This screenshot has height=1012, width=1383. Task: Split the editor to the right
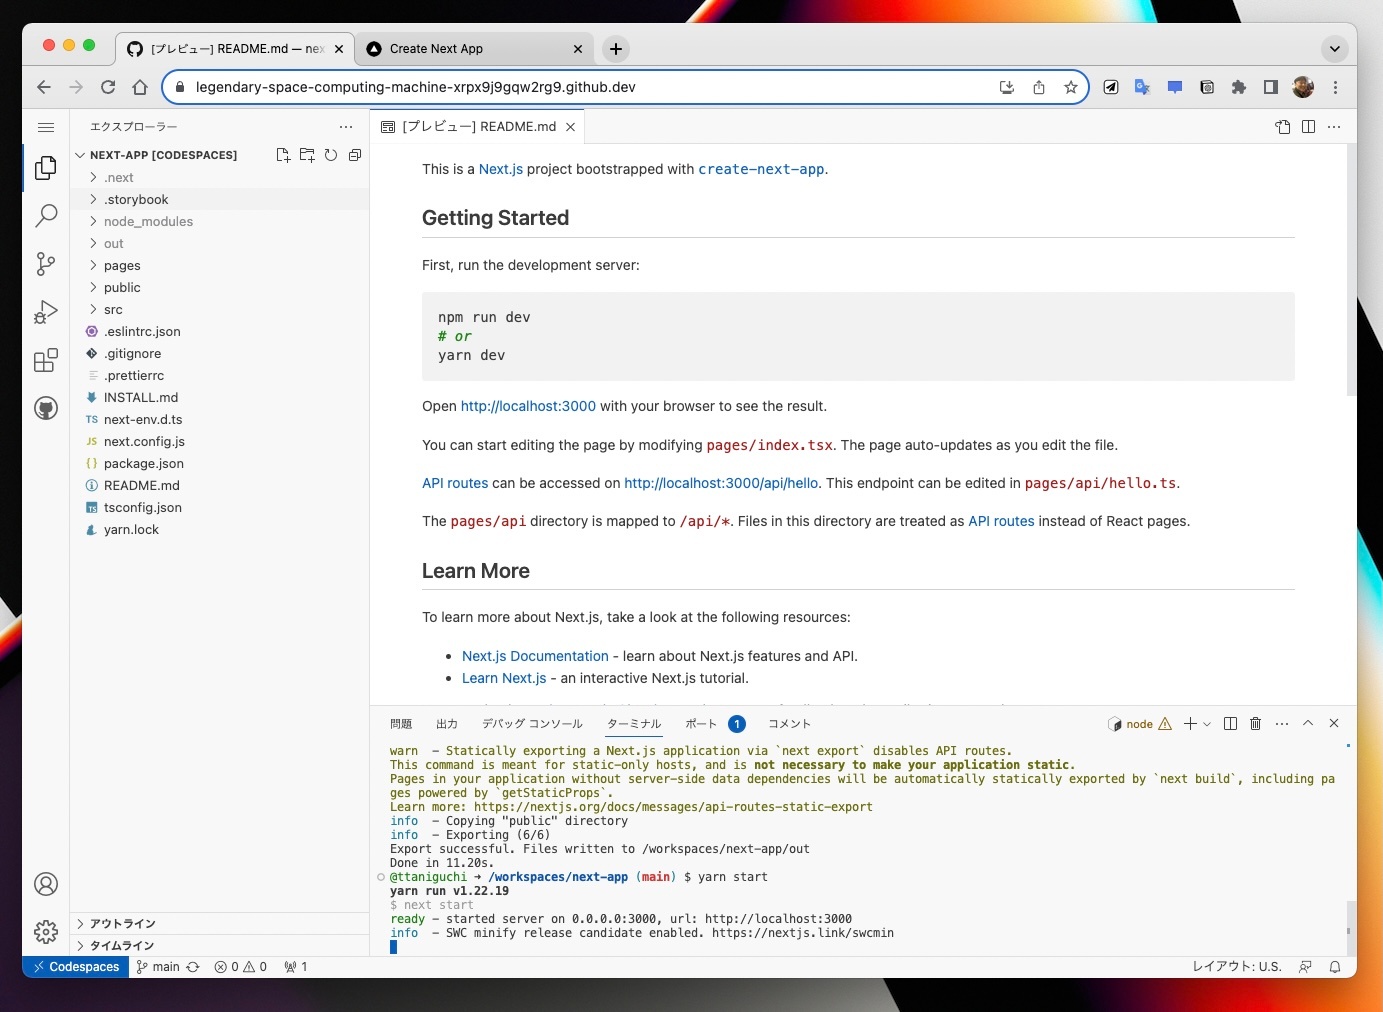tap(1309, 127)
